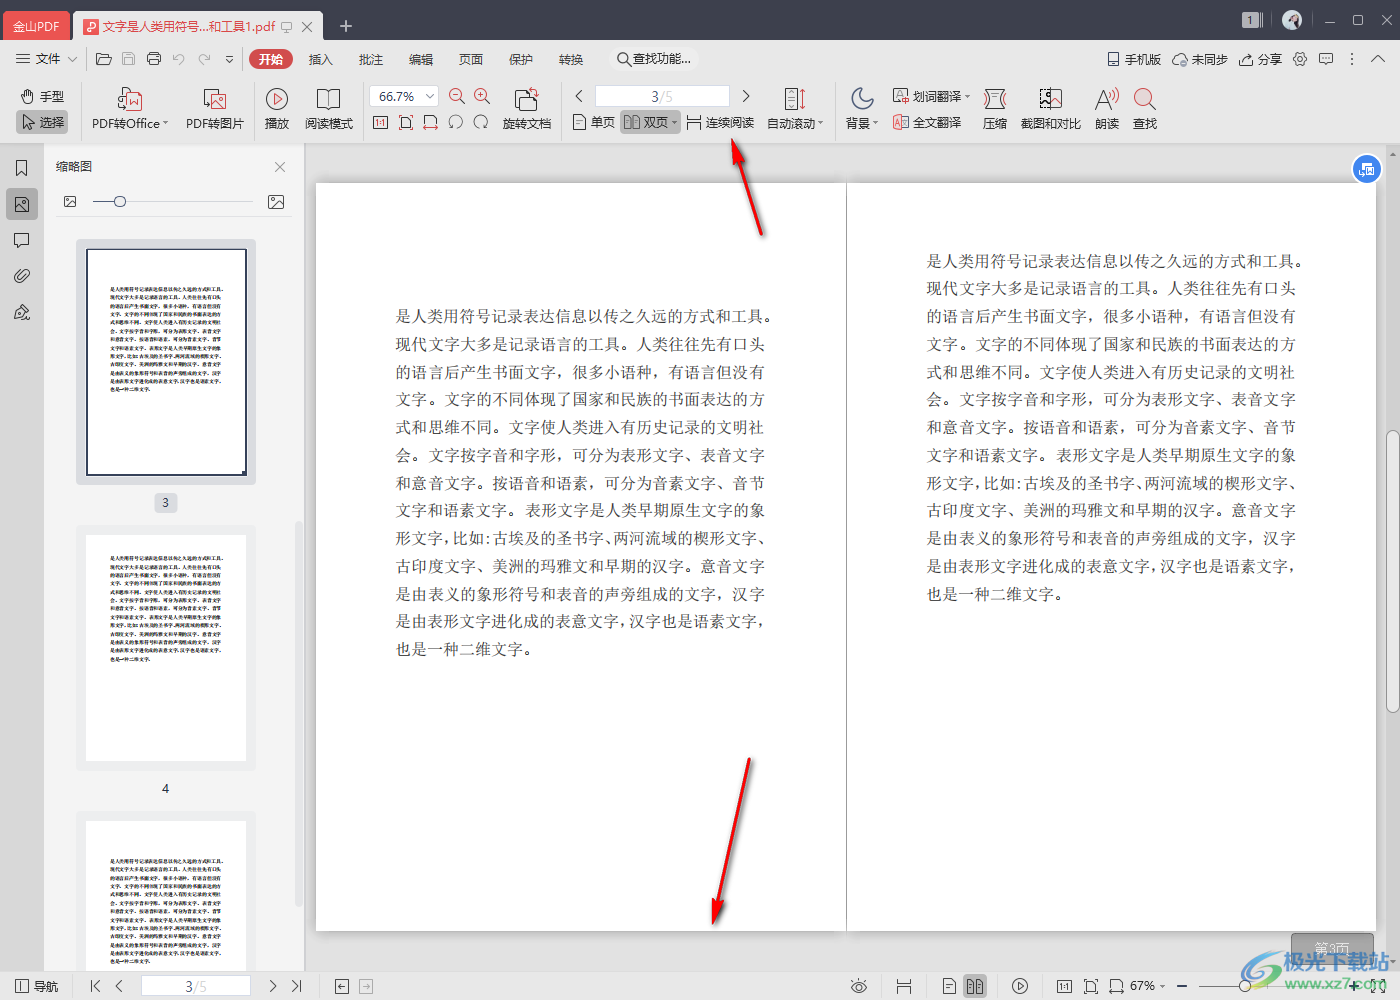Screen dimensions: 1400x1000
Task: Rotate page clockwise
Action: pos(481,122)
